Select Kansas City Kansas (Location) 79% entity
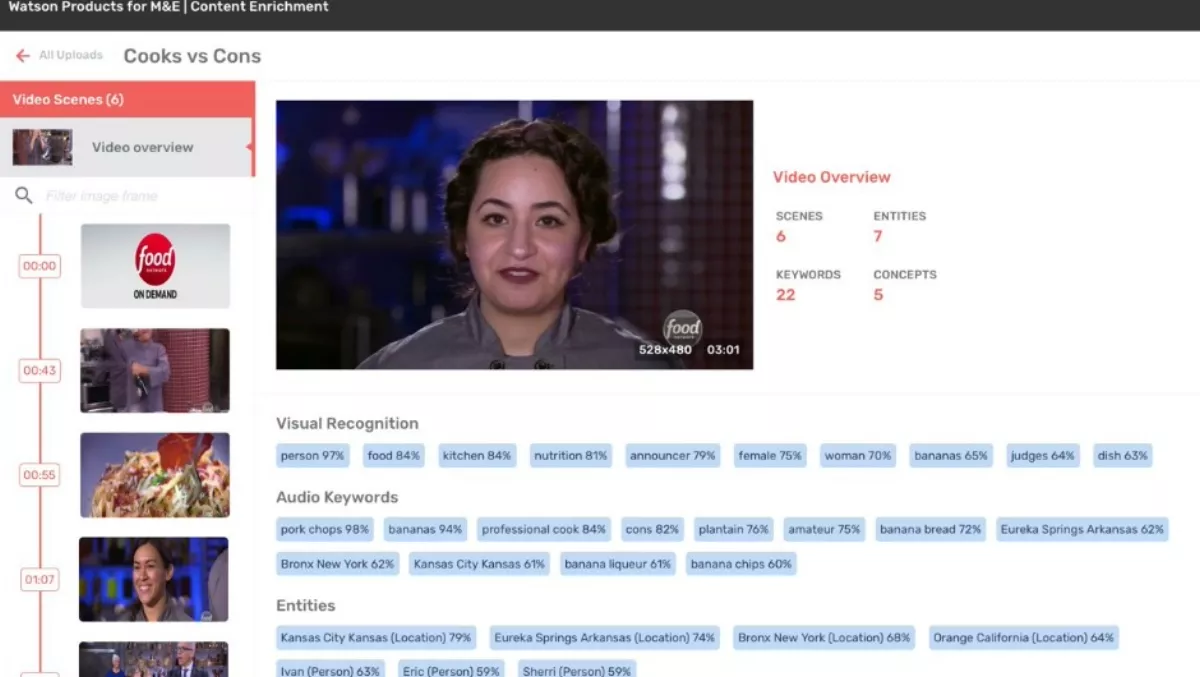 [x=376, y=638]
